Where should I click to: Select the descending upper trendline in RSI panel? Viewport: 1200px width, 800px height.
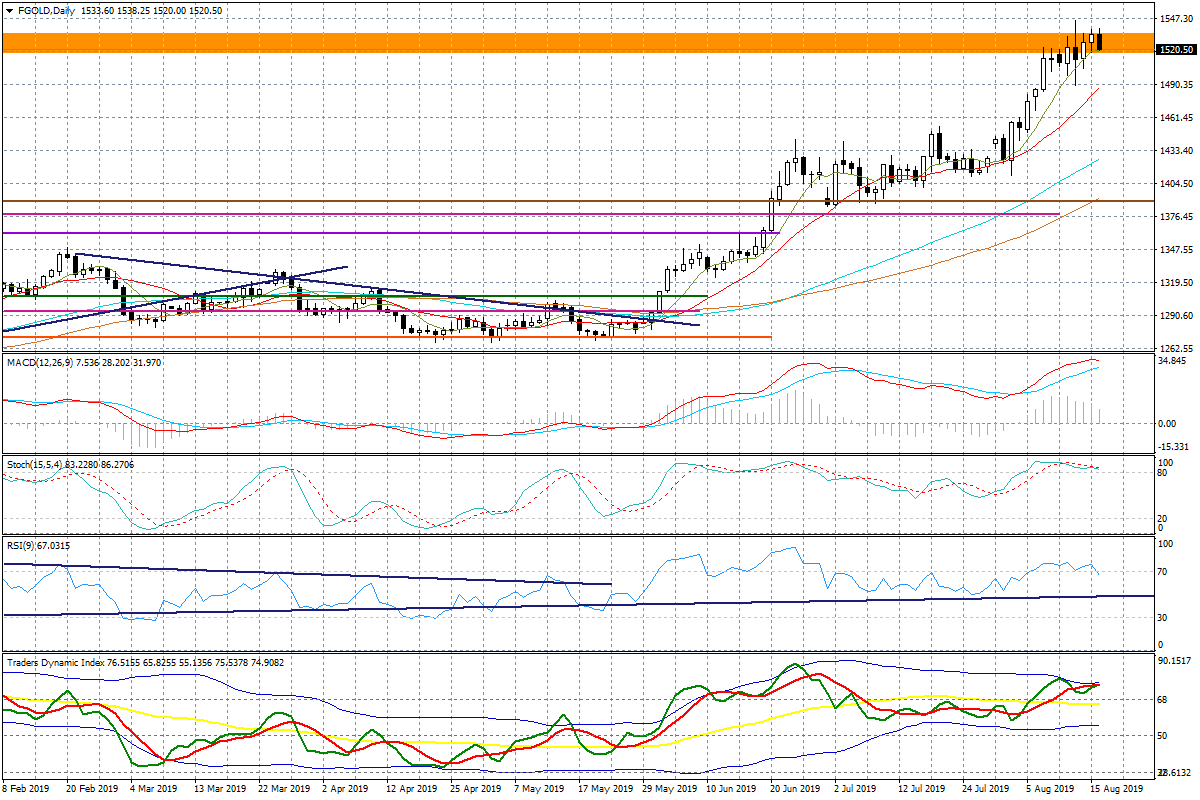pyautogui.click(x=300, y=574)
